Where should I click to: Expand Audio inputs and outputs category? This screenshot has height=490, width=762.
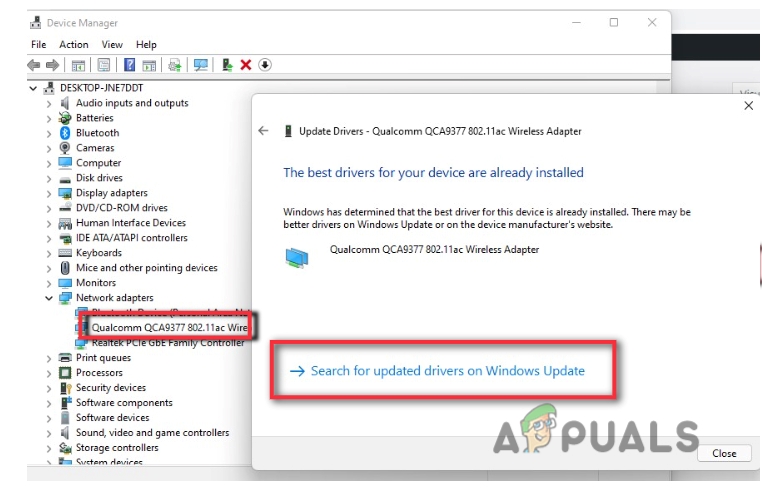[x=49, y=104]
